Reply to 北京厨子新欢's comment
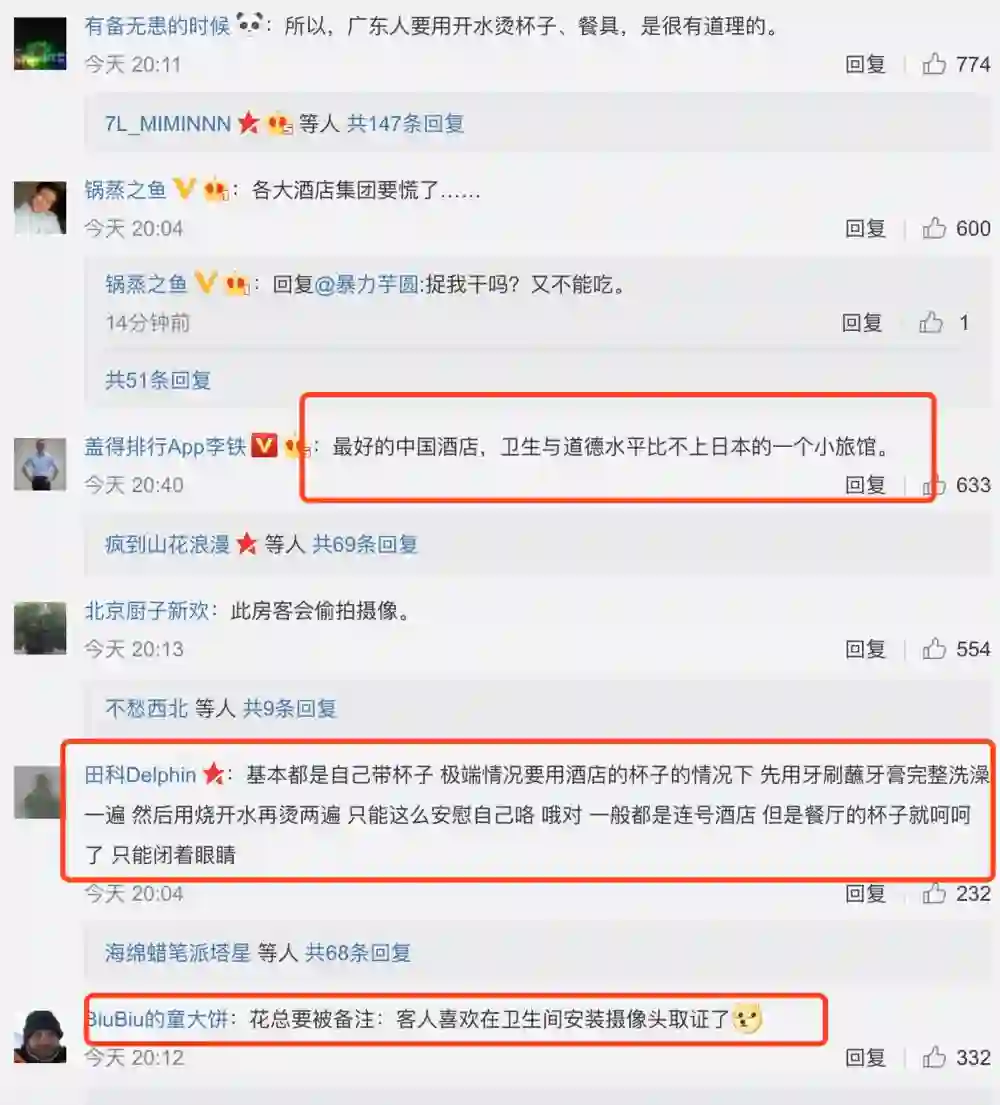1000x1105 pixels. [x=865, y=648]
